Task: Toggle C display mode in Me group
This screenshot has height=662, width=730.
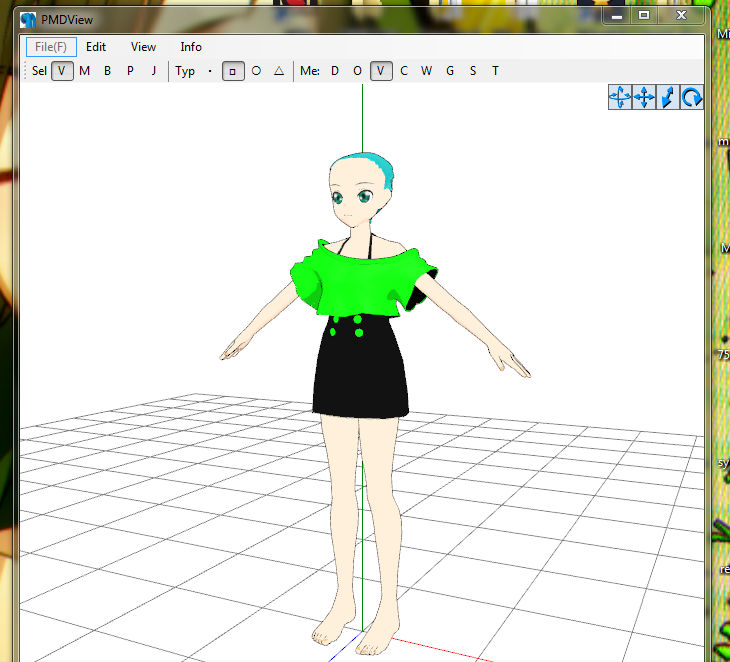Action: pos(404,71)
